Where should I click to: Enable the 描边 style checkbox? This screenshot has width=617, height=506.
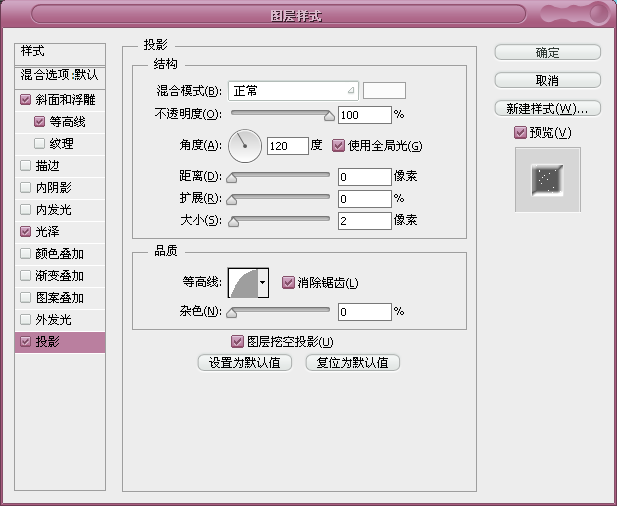click(x=26, y=166)
